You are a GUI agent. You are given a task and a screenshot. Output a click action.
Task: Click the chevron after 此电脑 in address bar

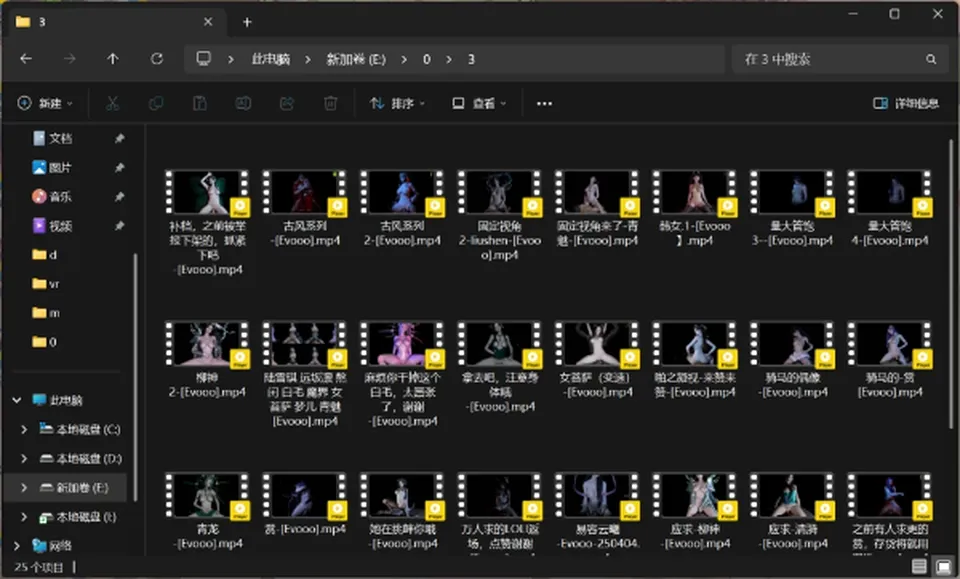tap(307, 59)
